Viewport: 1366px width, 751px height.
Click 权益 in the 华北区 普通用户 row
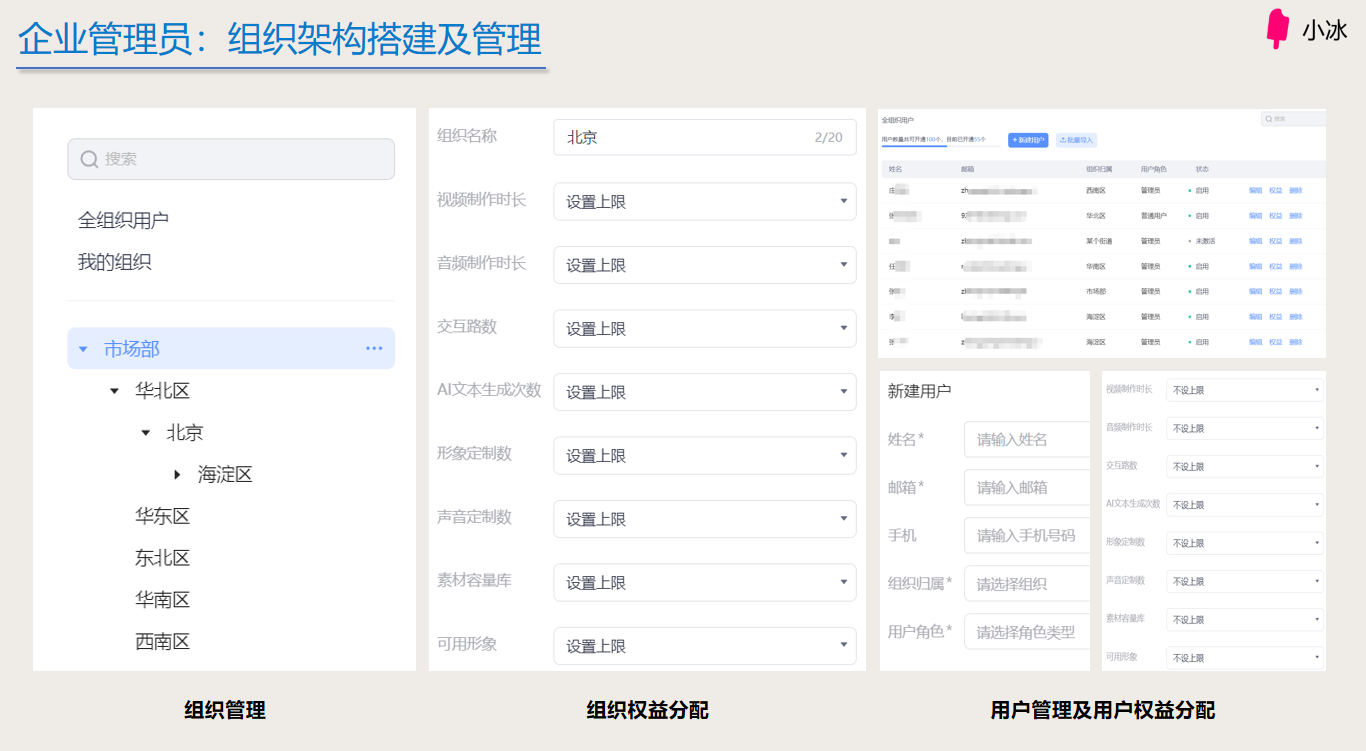click(1275, 215)
